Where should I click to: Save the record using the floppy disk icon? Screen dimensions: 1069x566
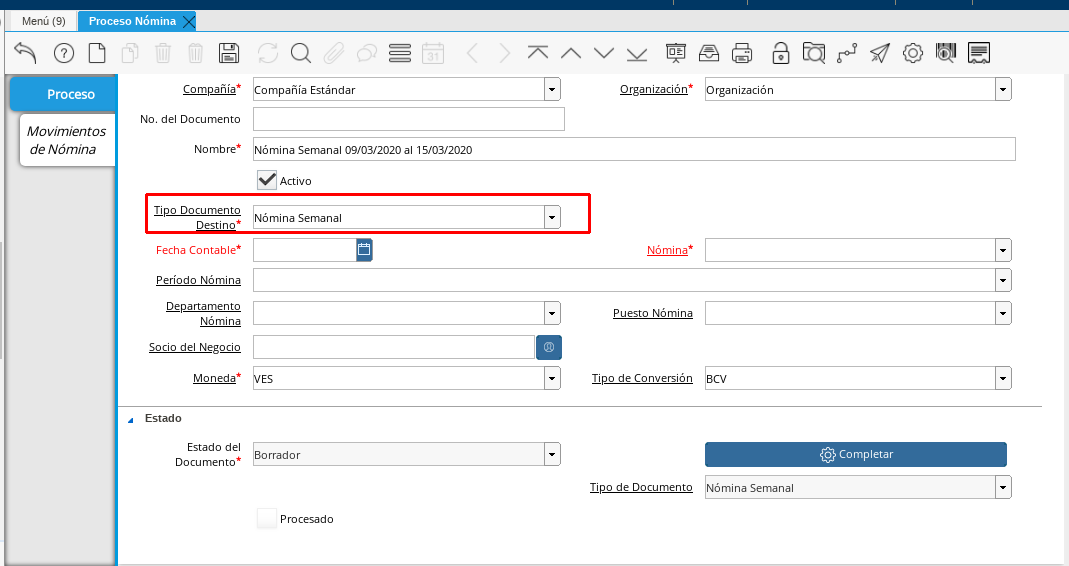pos(229,53)
